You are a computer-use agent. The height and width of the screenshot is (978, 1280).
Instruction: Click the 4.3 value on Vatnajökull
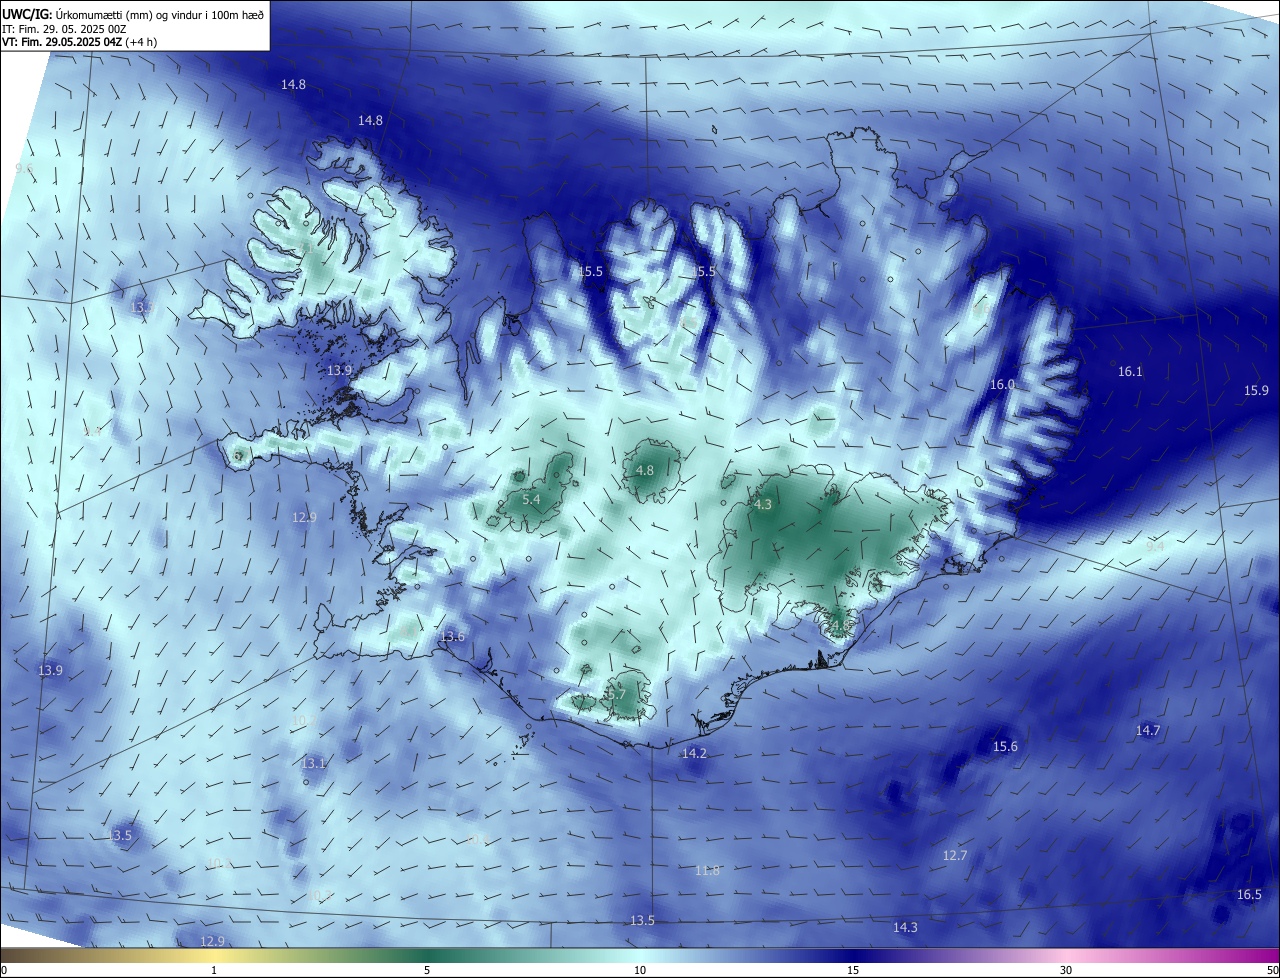(762, 505)
